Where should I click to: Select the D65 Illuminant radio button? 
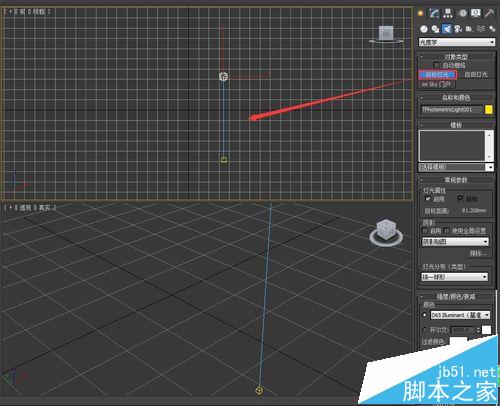click(x=425, y=315)
